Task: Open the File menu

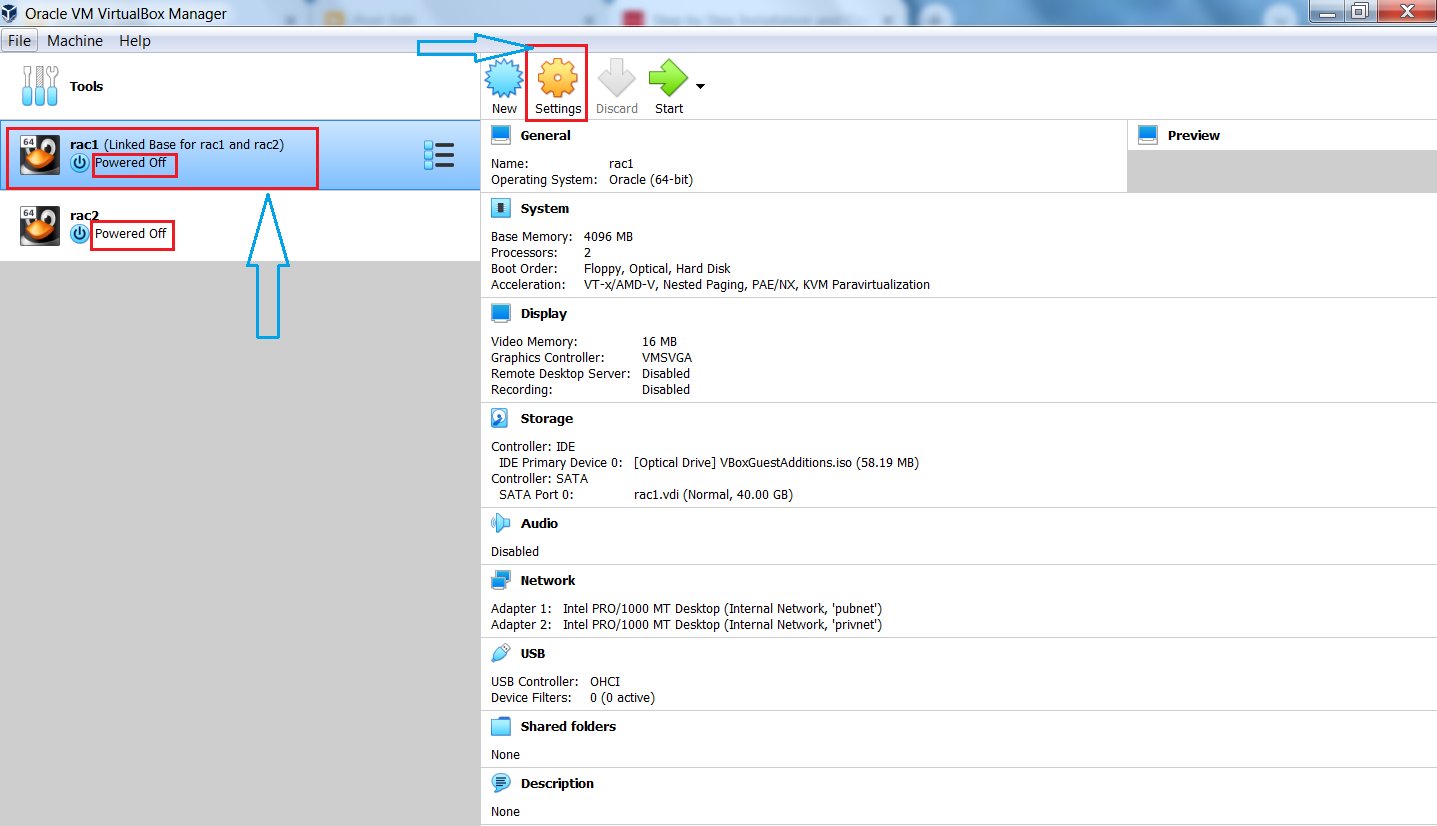Action: click(19, 41)
